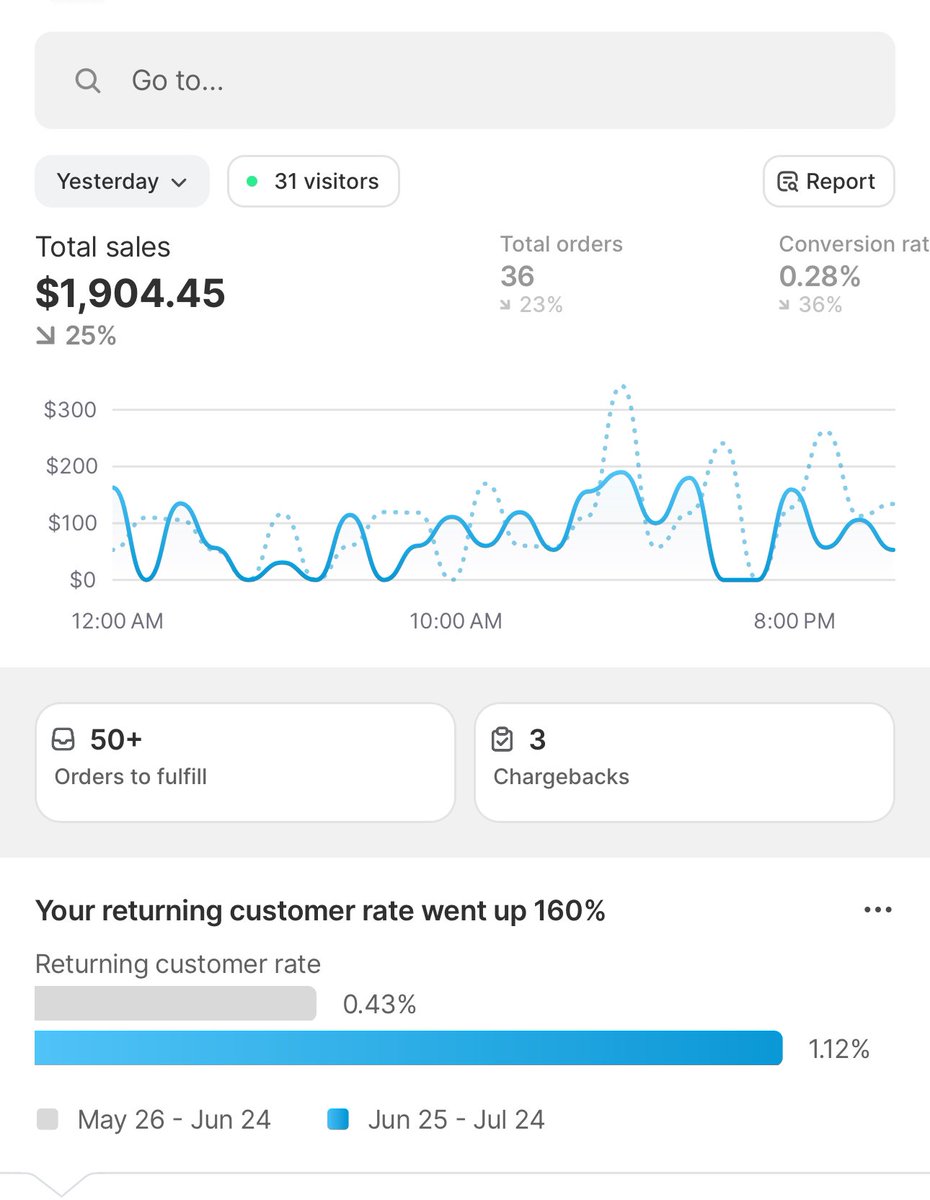
Task: Click the May 26 - Jun 24 legend text
Action: pyautogui.click(x=174, y=1119)
